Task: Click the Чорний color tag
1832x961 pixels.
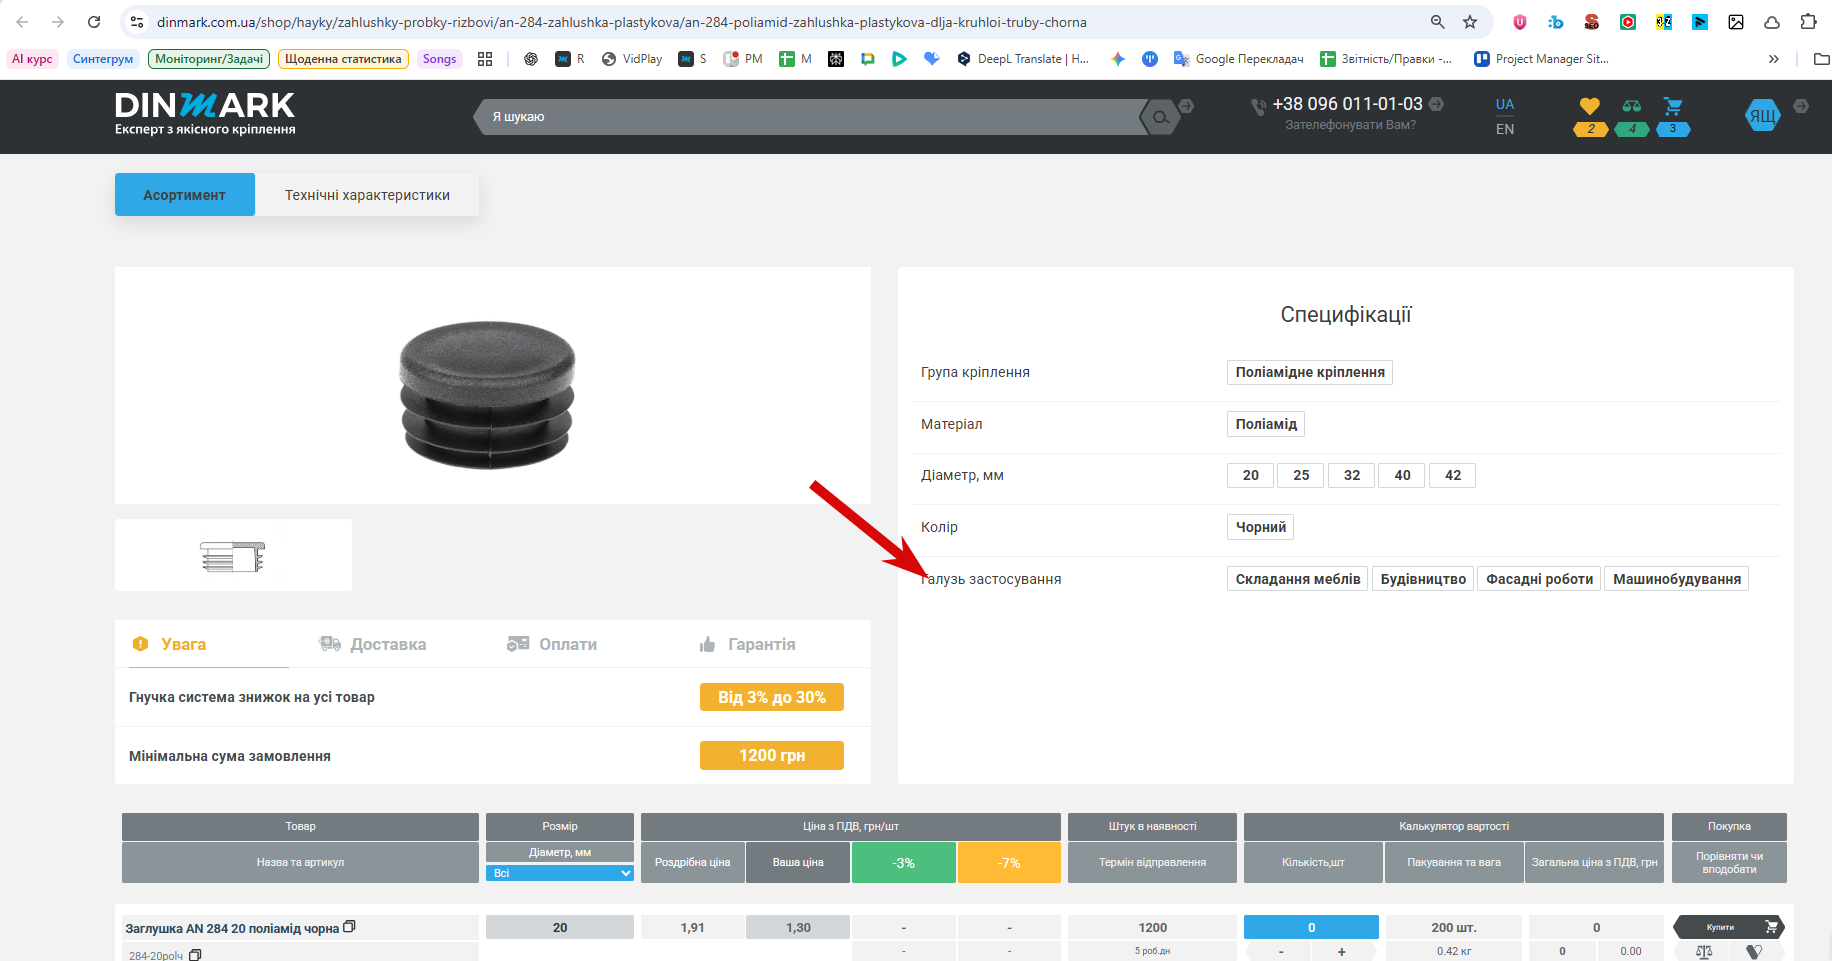Action: pos(1260,527)
